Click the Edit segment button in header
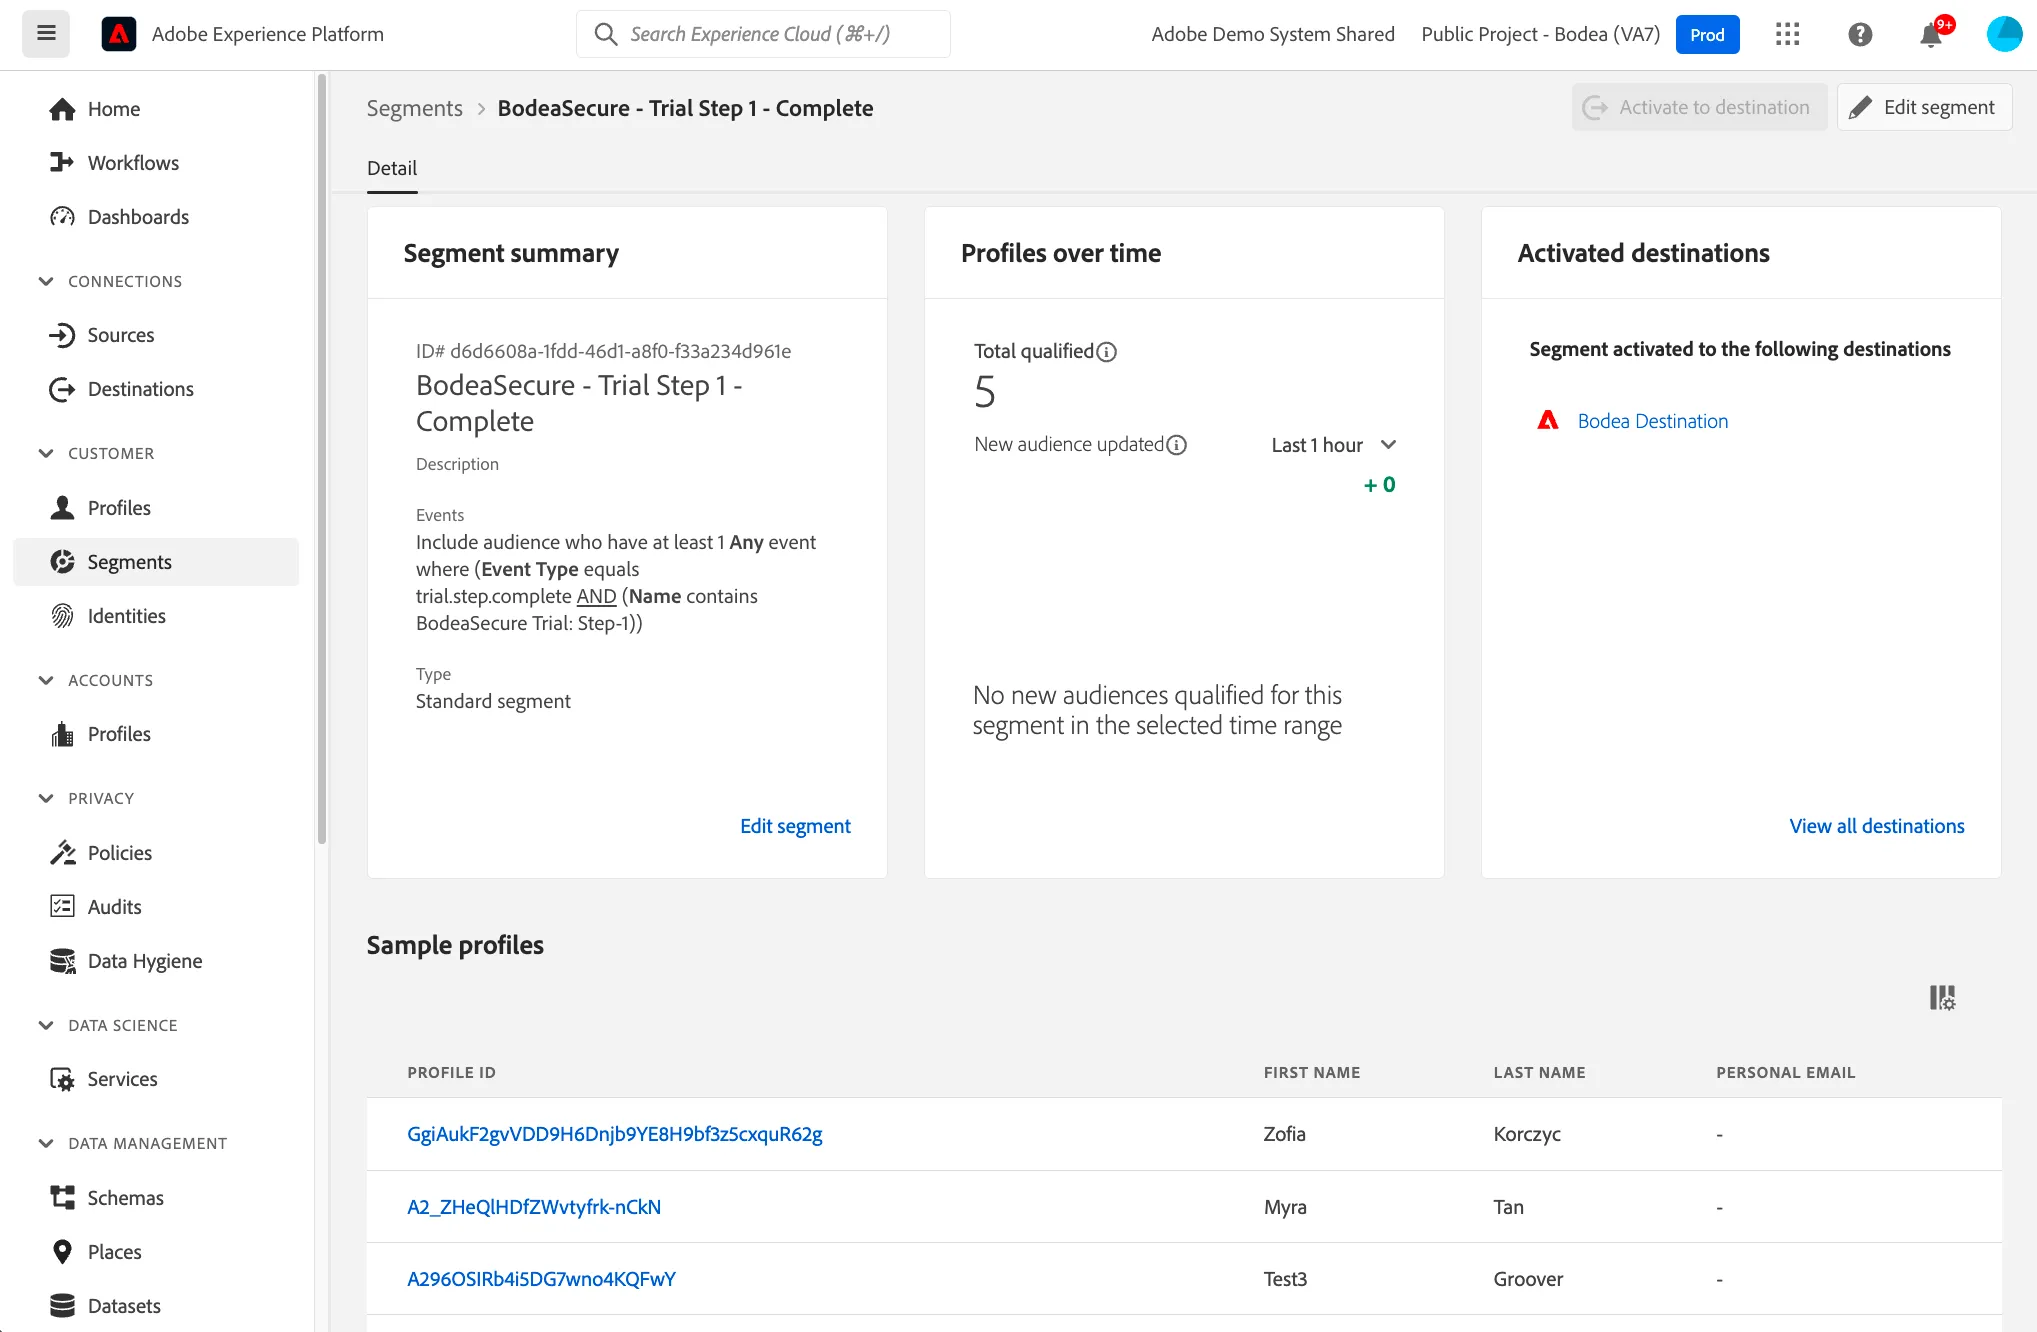The width and height of the screenshot is (2037, 1332). pos(1924,107)
